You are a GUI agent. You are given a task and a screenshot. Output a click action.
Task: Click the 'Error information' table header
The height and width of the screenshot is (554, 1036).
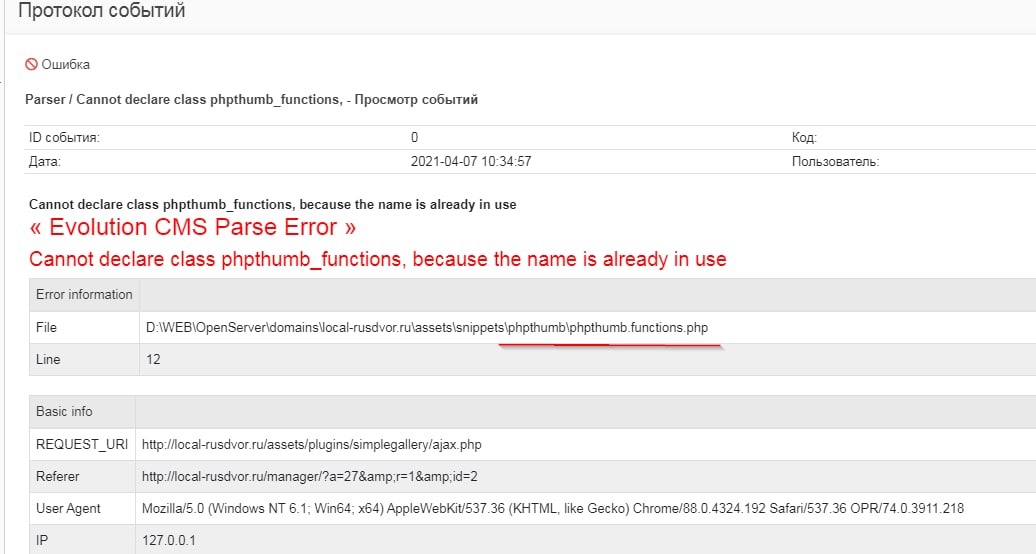point(84,295)
